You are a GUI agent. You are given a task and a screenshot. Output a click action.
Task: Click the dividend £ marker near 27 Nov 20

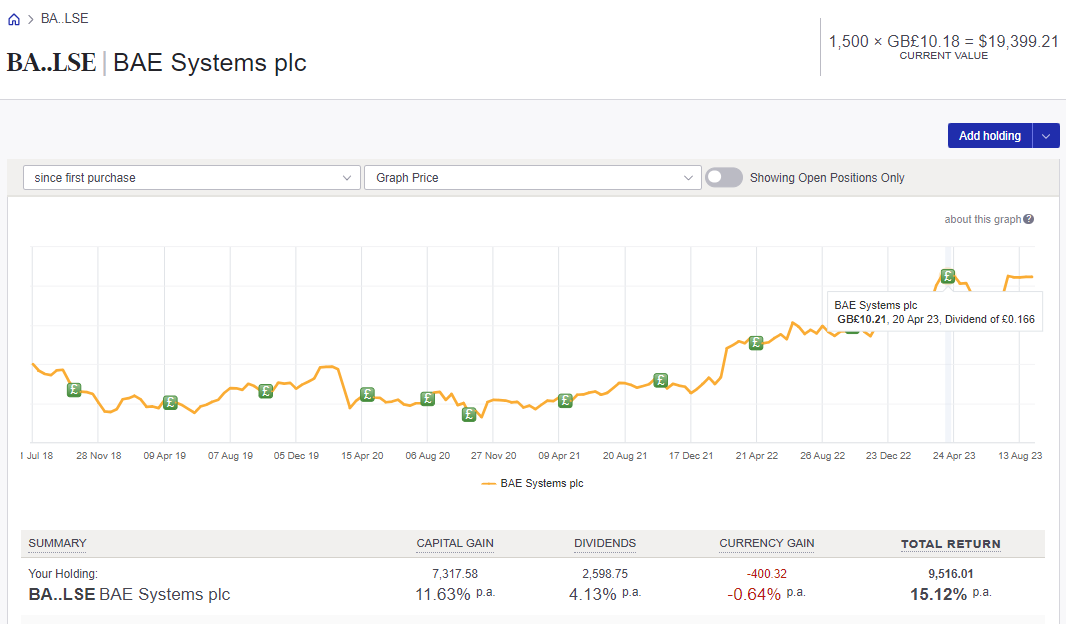click(x=469, y=412)
